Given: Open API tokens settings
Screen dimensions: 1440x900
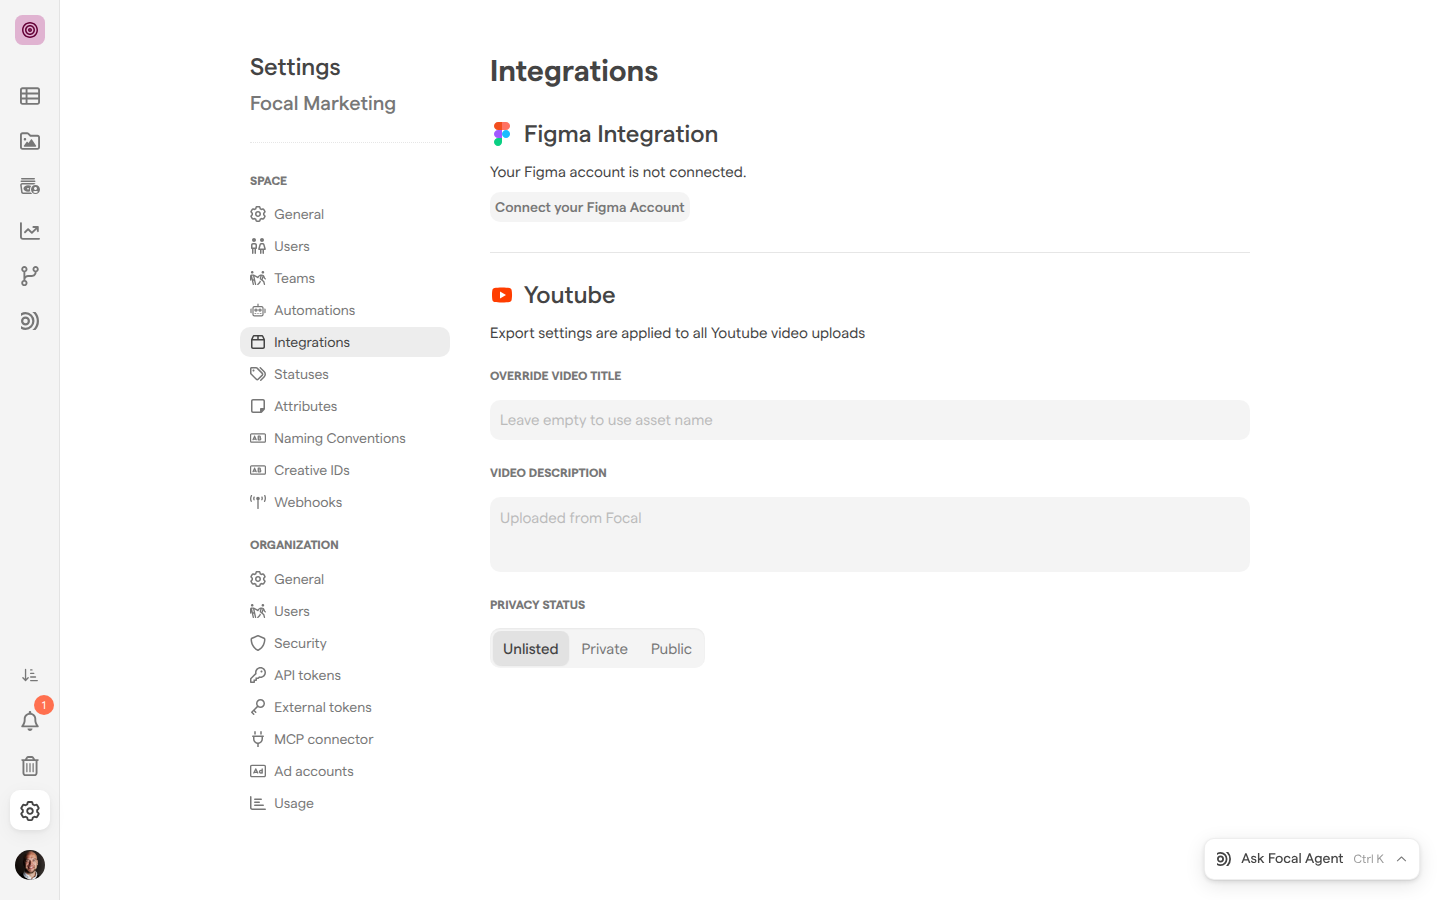Looking at the screenshot, I should coord(345,675).
